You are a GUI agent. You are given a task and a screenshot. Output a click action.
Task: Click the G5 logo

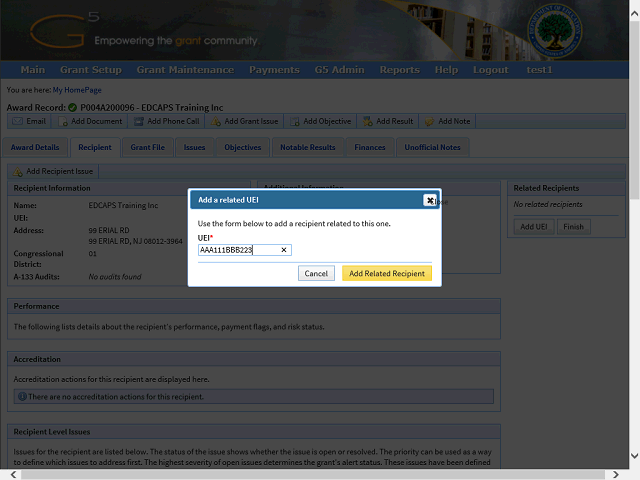[64, 31]
